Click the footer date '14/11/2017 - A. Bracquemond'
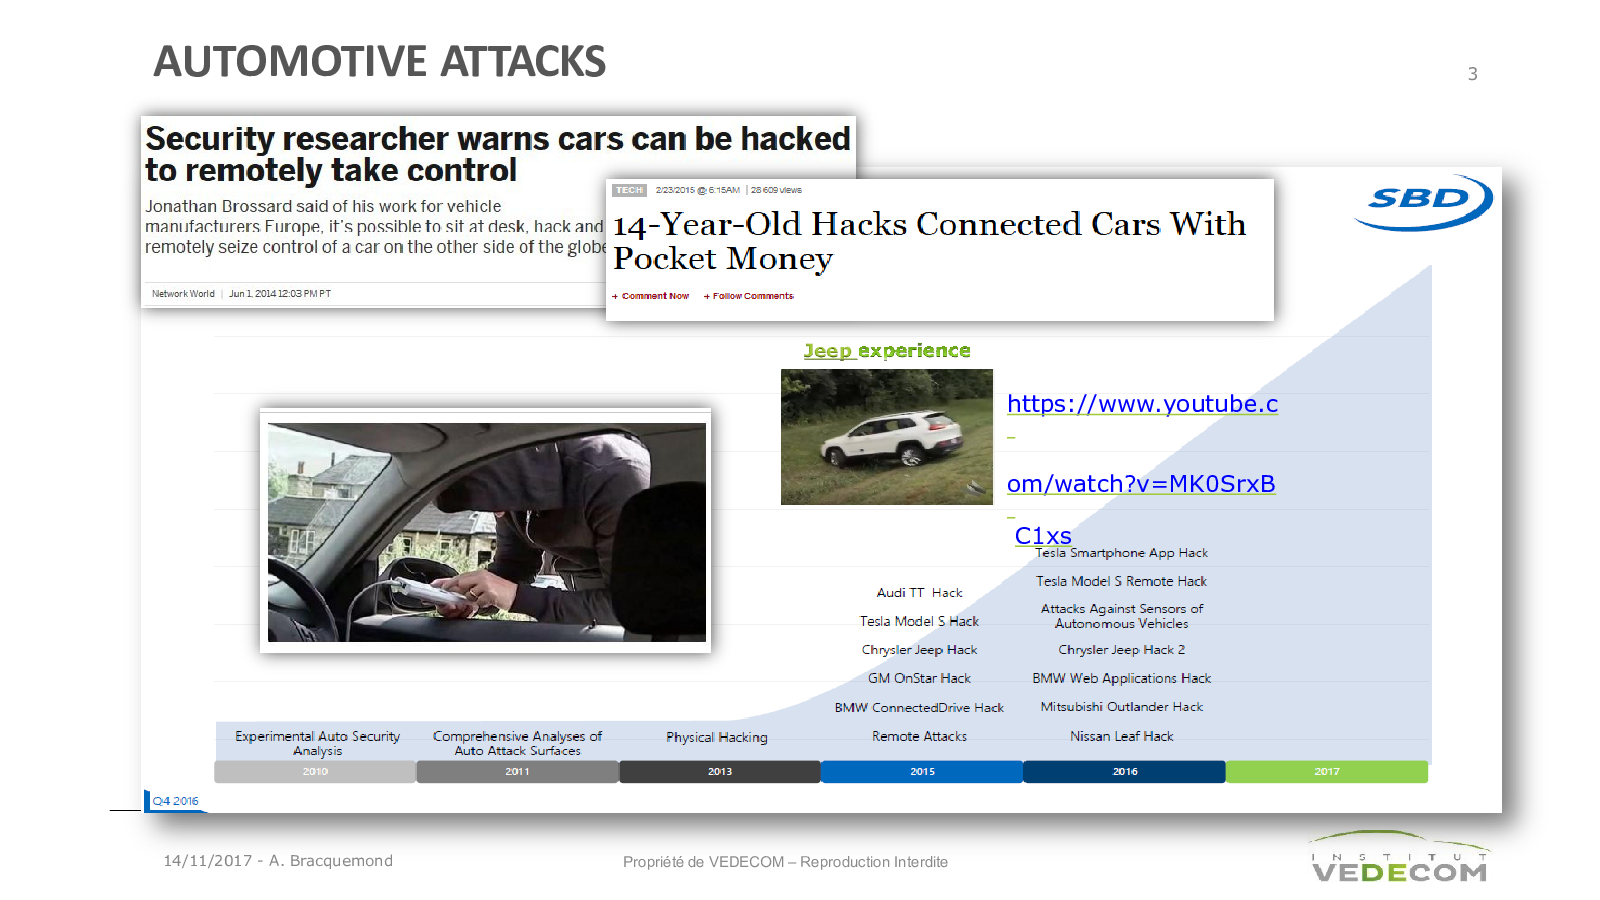This screenshot has width=1600, height=900. (x=278, y=861)
